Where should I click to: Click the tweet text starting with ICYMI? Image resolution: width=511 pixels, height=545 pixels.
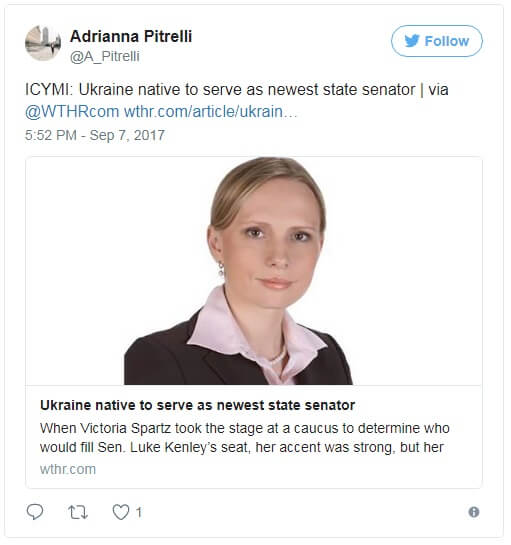[x=236, y=101]
